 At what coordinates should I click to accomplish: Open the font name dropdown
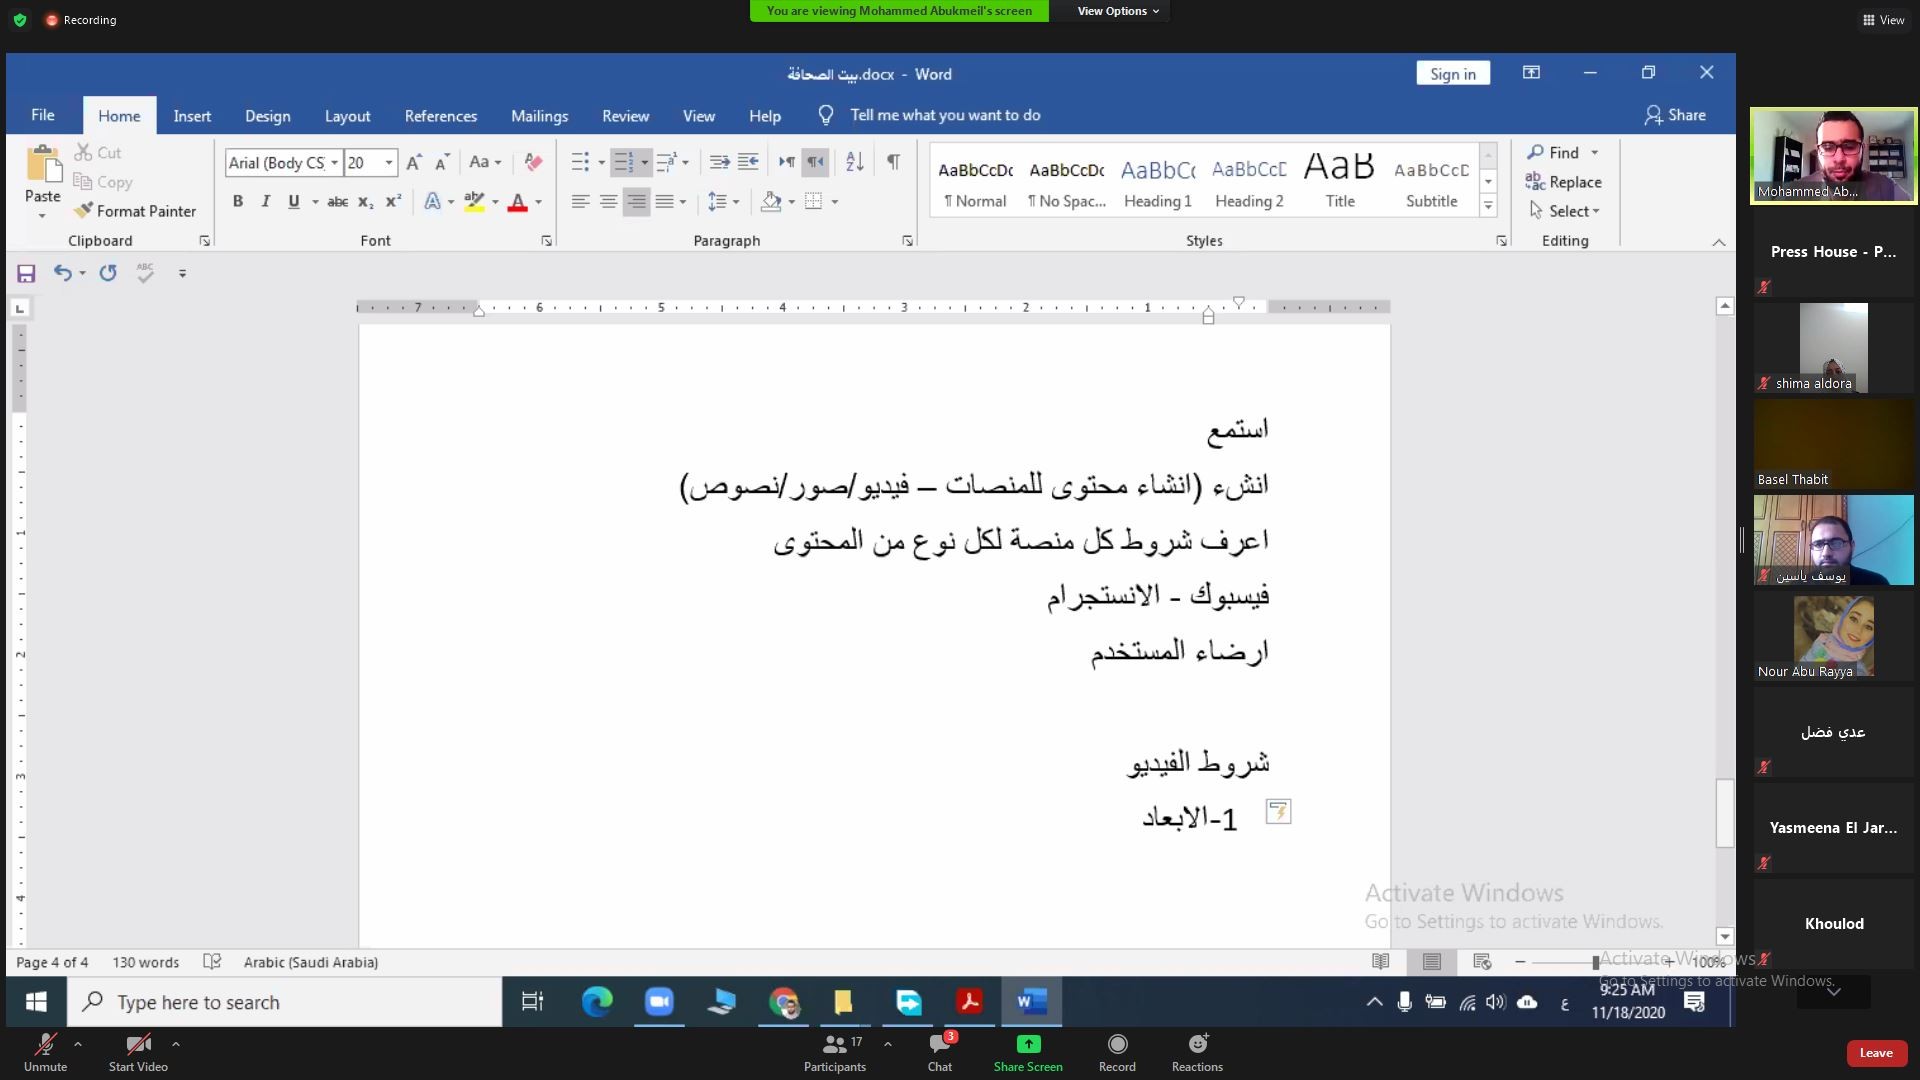coord(334,163)
